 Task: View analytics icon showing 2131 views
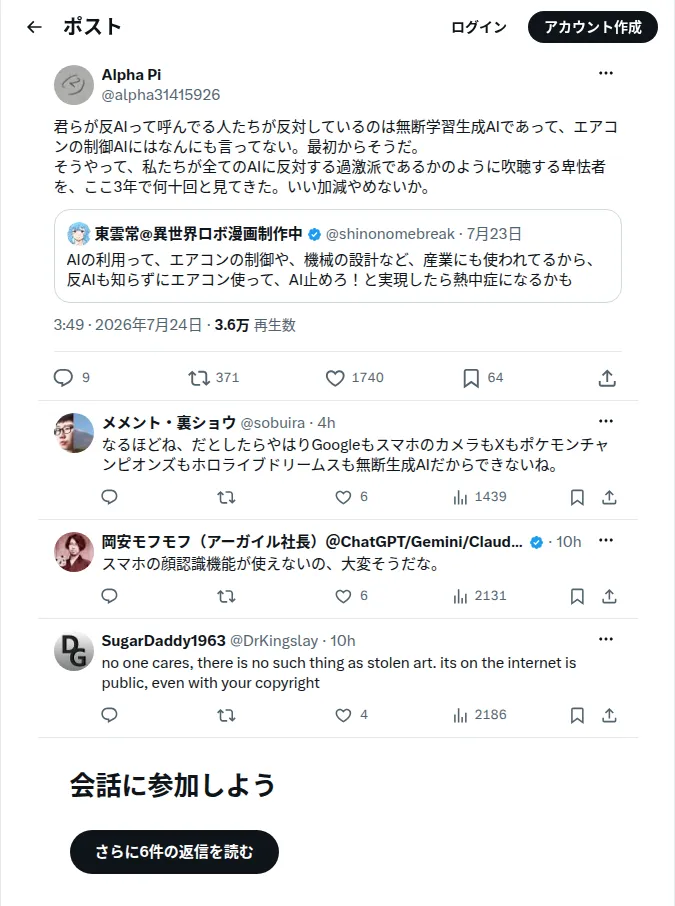click(460, 596)
